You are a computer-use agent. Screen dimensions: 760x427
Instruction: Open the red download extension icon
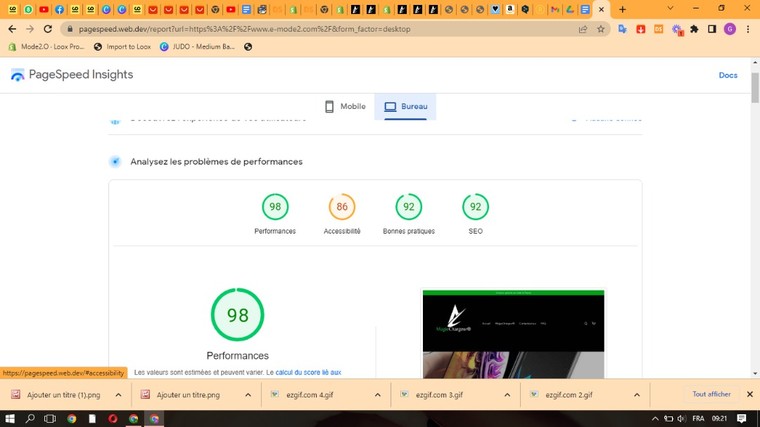tap(641, 29)
